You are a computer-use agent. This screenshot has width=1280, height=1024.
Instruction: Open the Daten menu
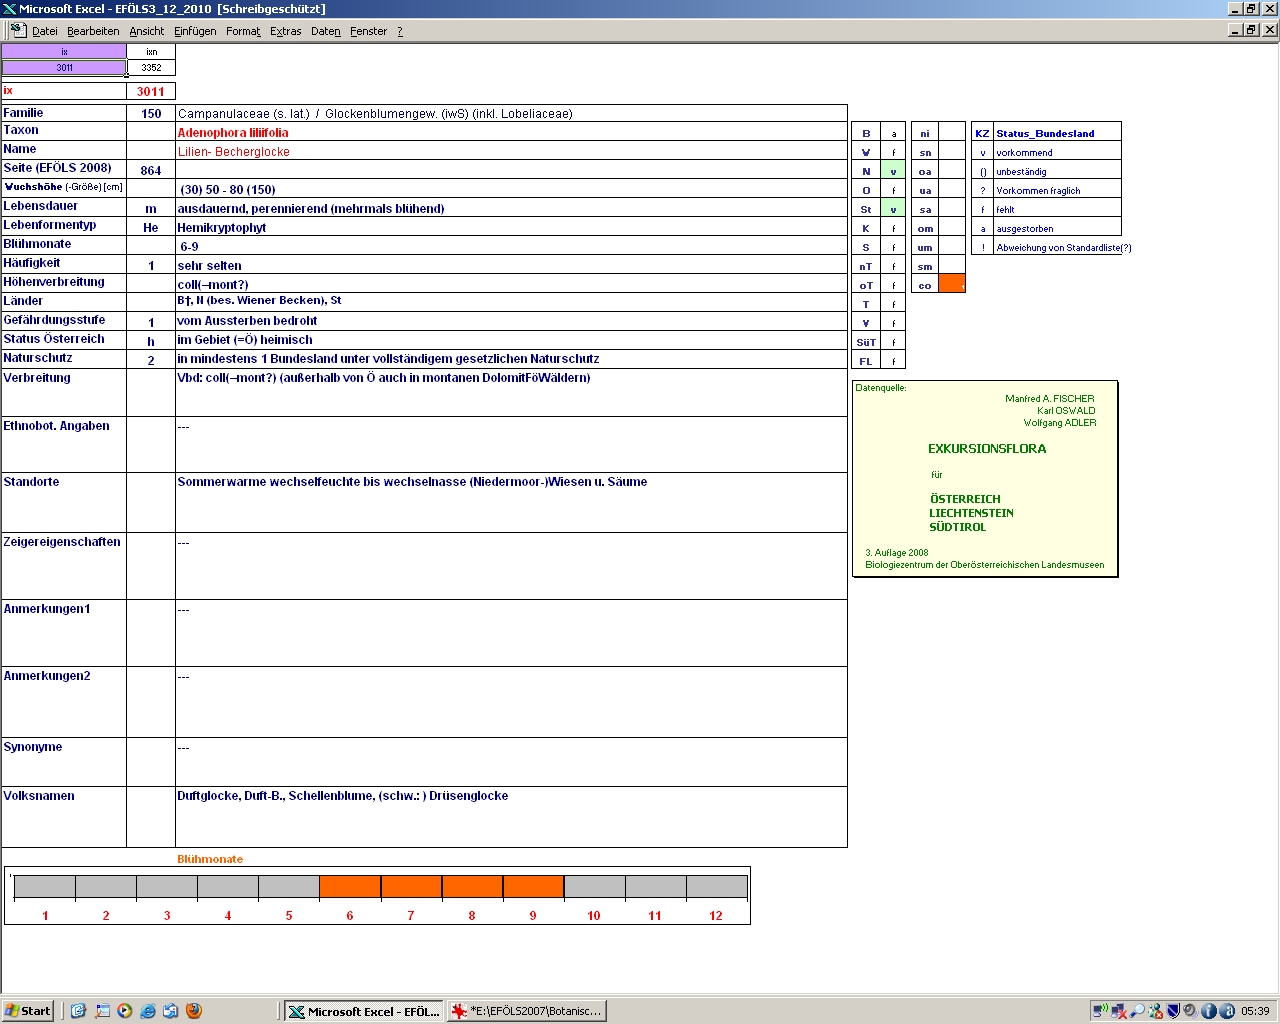pyautogui.click(x=326, y=31)
